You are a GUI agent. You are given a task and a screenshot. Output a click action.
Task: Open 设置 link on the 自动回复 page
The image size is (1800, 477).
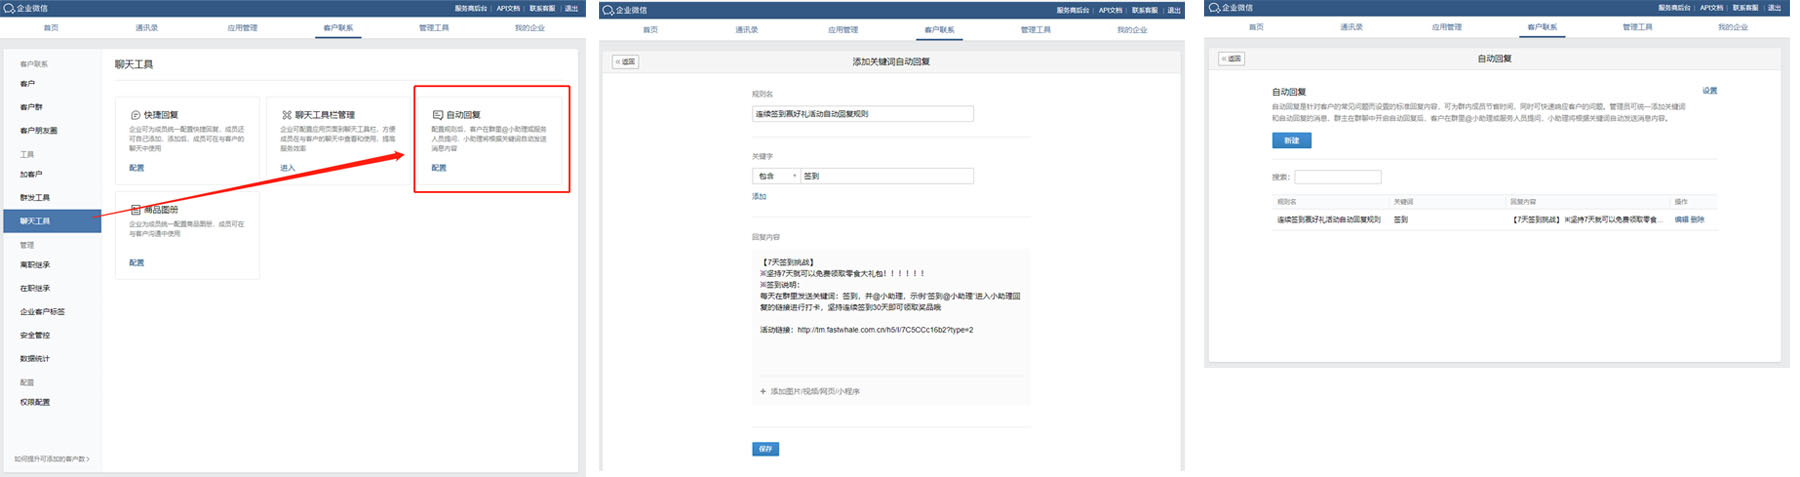pyautogui.click(x=1709, y=91)
